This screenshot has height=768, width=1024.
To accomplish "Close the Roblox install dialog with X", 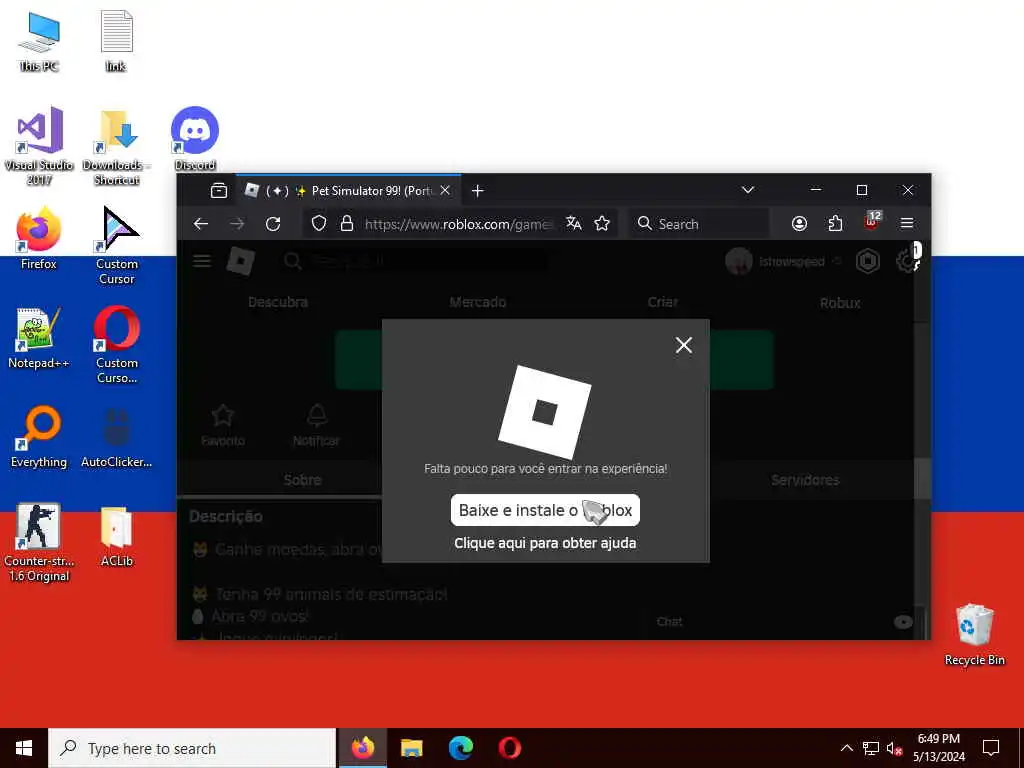I will coord(684,345).
